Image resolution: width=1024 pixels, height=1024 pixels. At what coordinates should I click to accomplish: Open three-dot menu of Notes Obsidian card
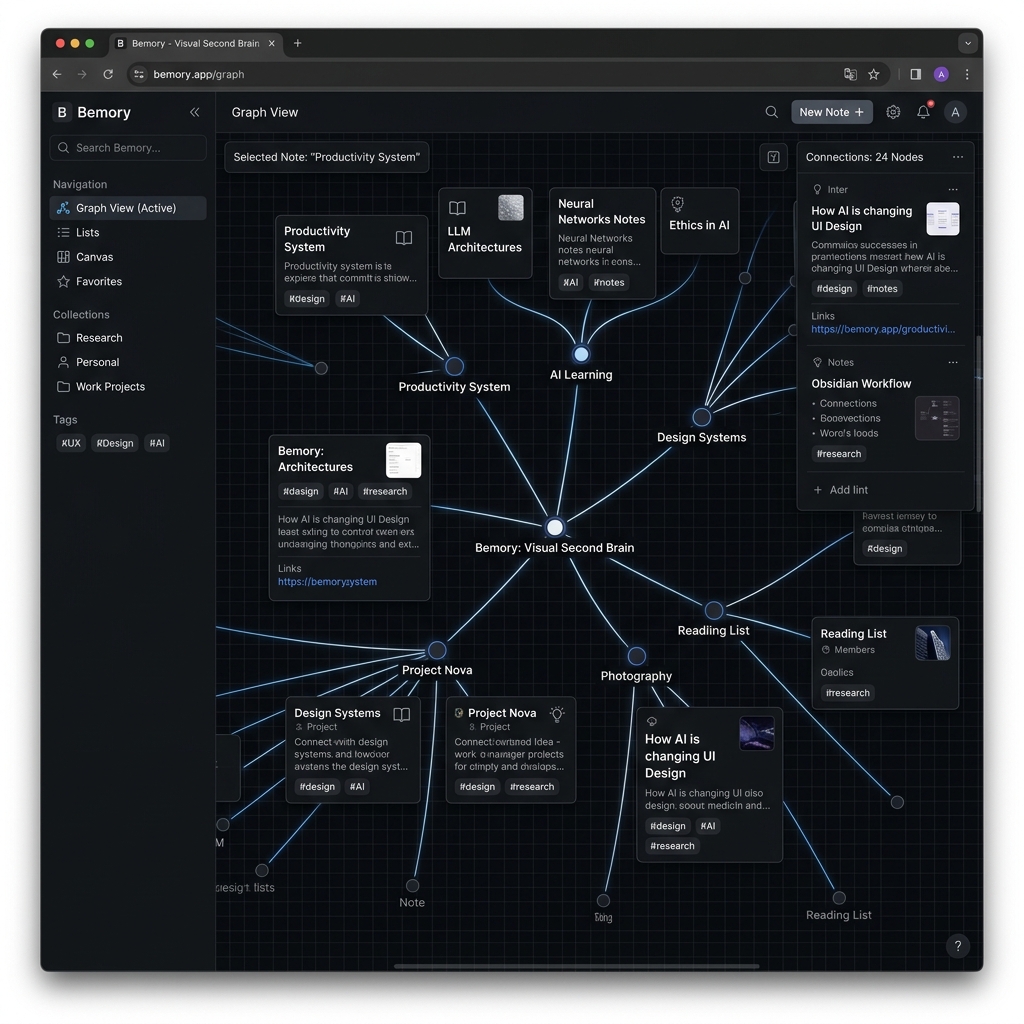953,362
